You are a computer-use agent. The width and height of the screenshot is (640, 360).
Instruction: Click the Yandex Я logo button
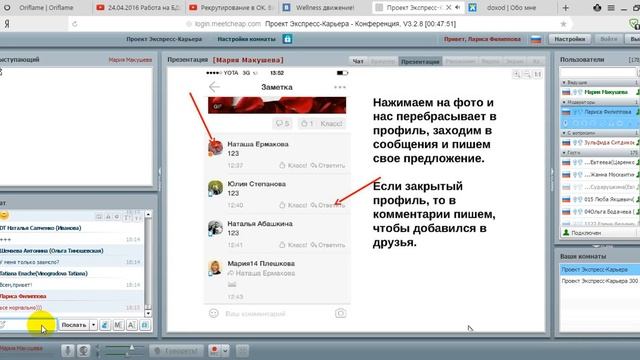[7, 24]
